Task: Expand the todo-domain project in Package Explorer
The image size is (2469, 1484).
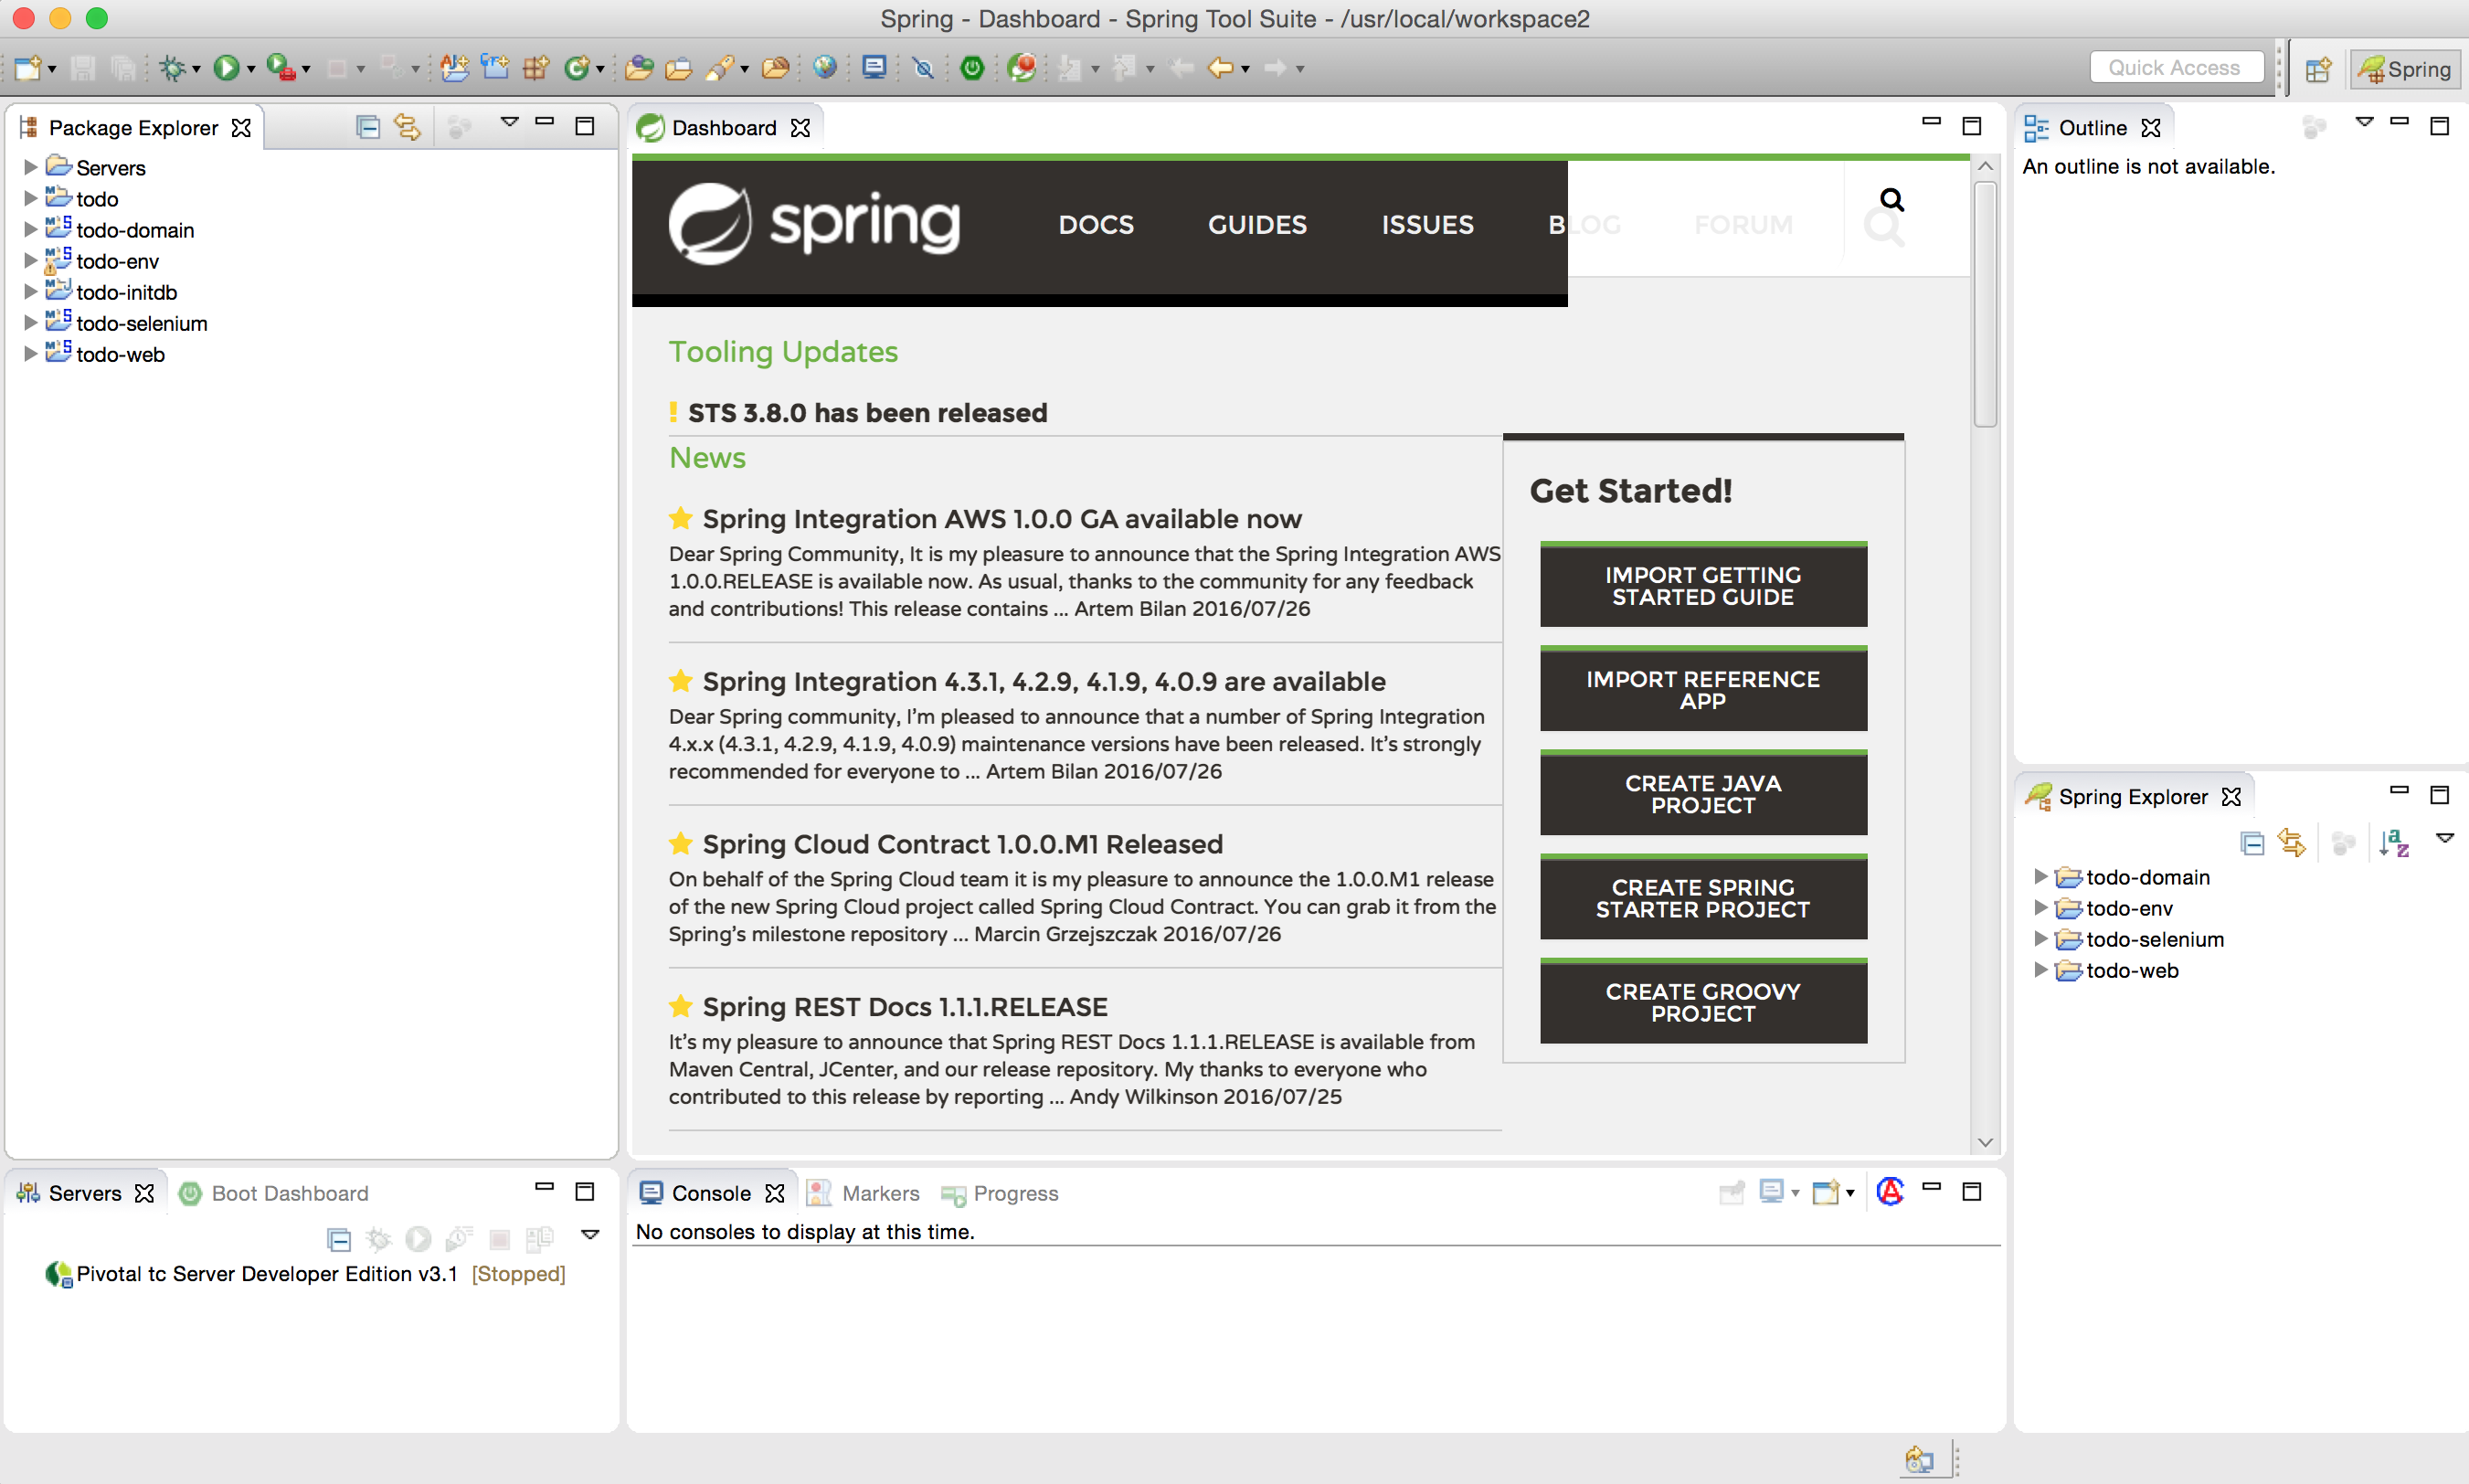Action: point(25,229)
